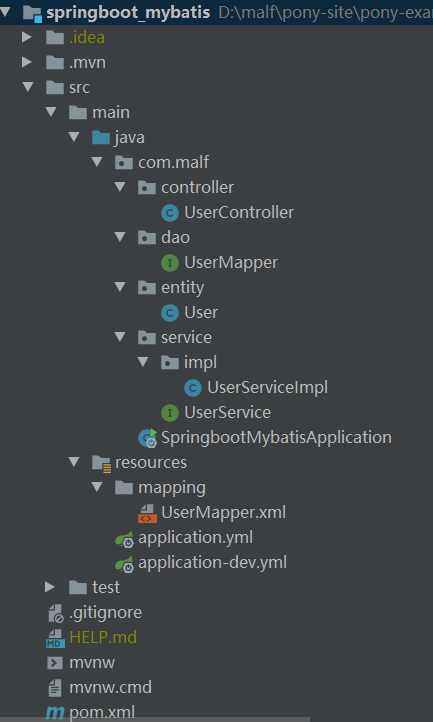Screen dimensions: 433x722
Task: Click the pom.xml Maven icon
Action: pyautogui.click(x=55, y=713)
